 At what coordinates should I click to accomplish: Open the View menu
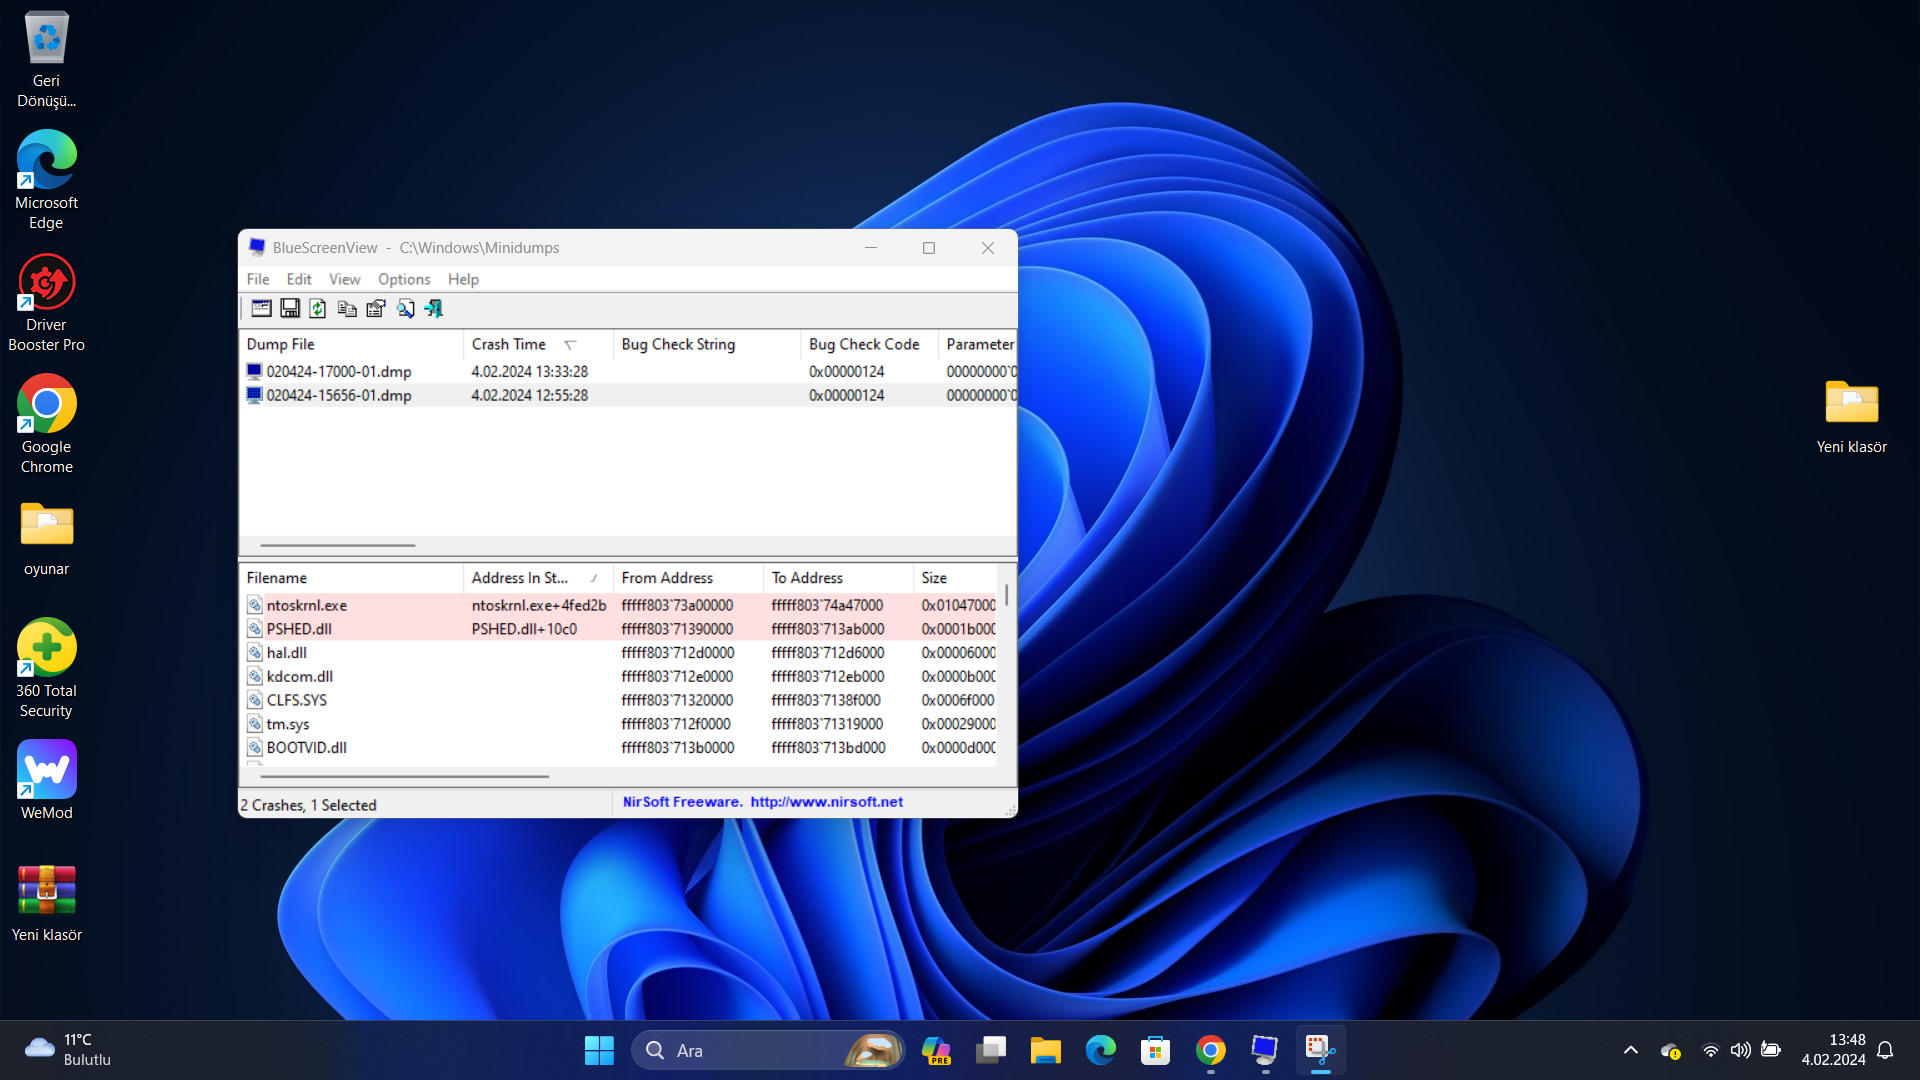tap(344, 279)
